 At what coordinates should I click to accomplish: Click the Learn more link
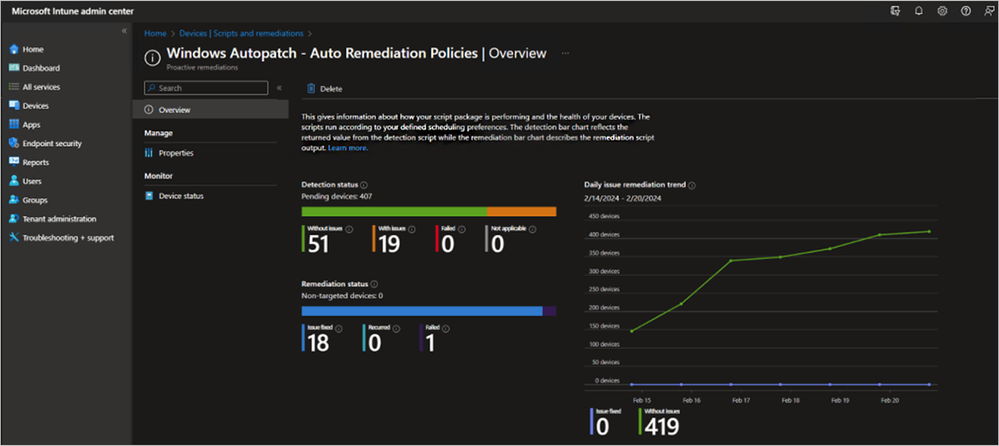[347, 148]
